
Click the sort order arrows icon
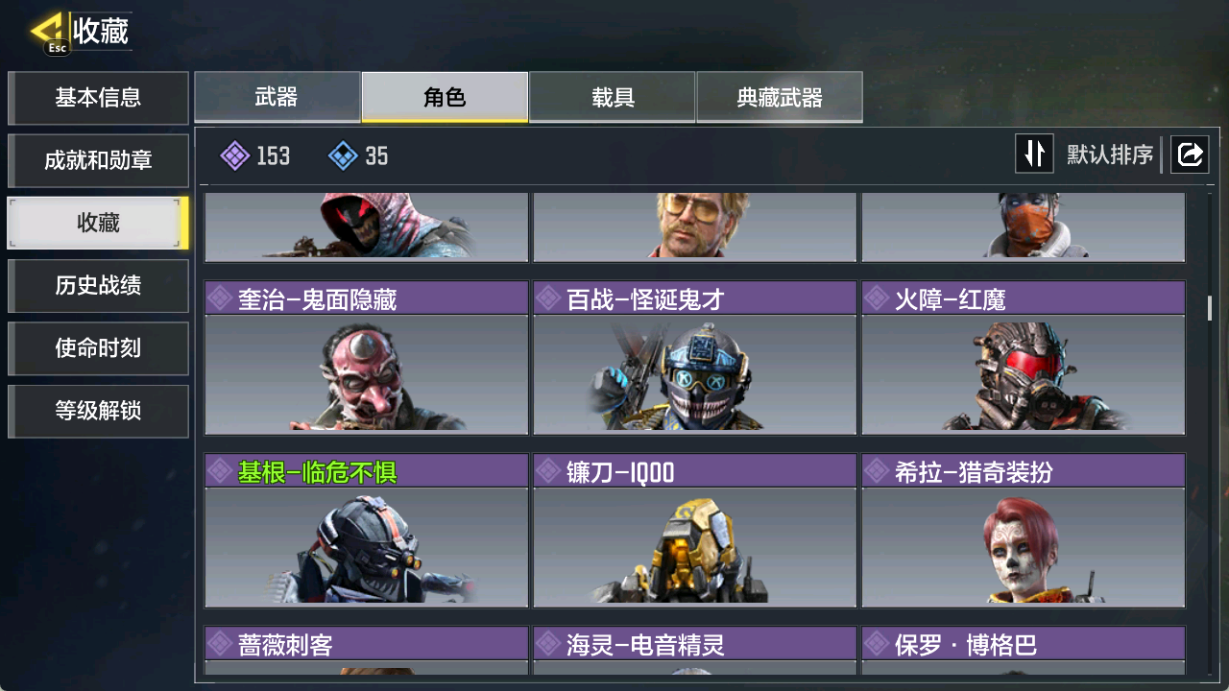click(1034, 154)
